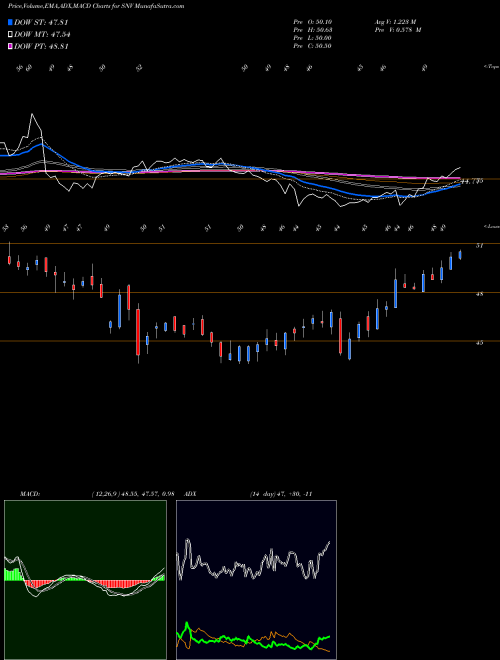Select the 'DOW PT: 48.81' label
Viewport: 500px width, 660px height.
[41, 46]
